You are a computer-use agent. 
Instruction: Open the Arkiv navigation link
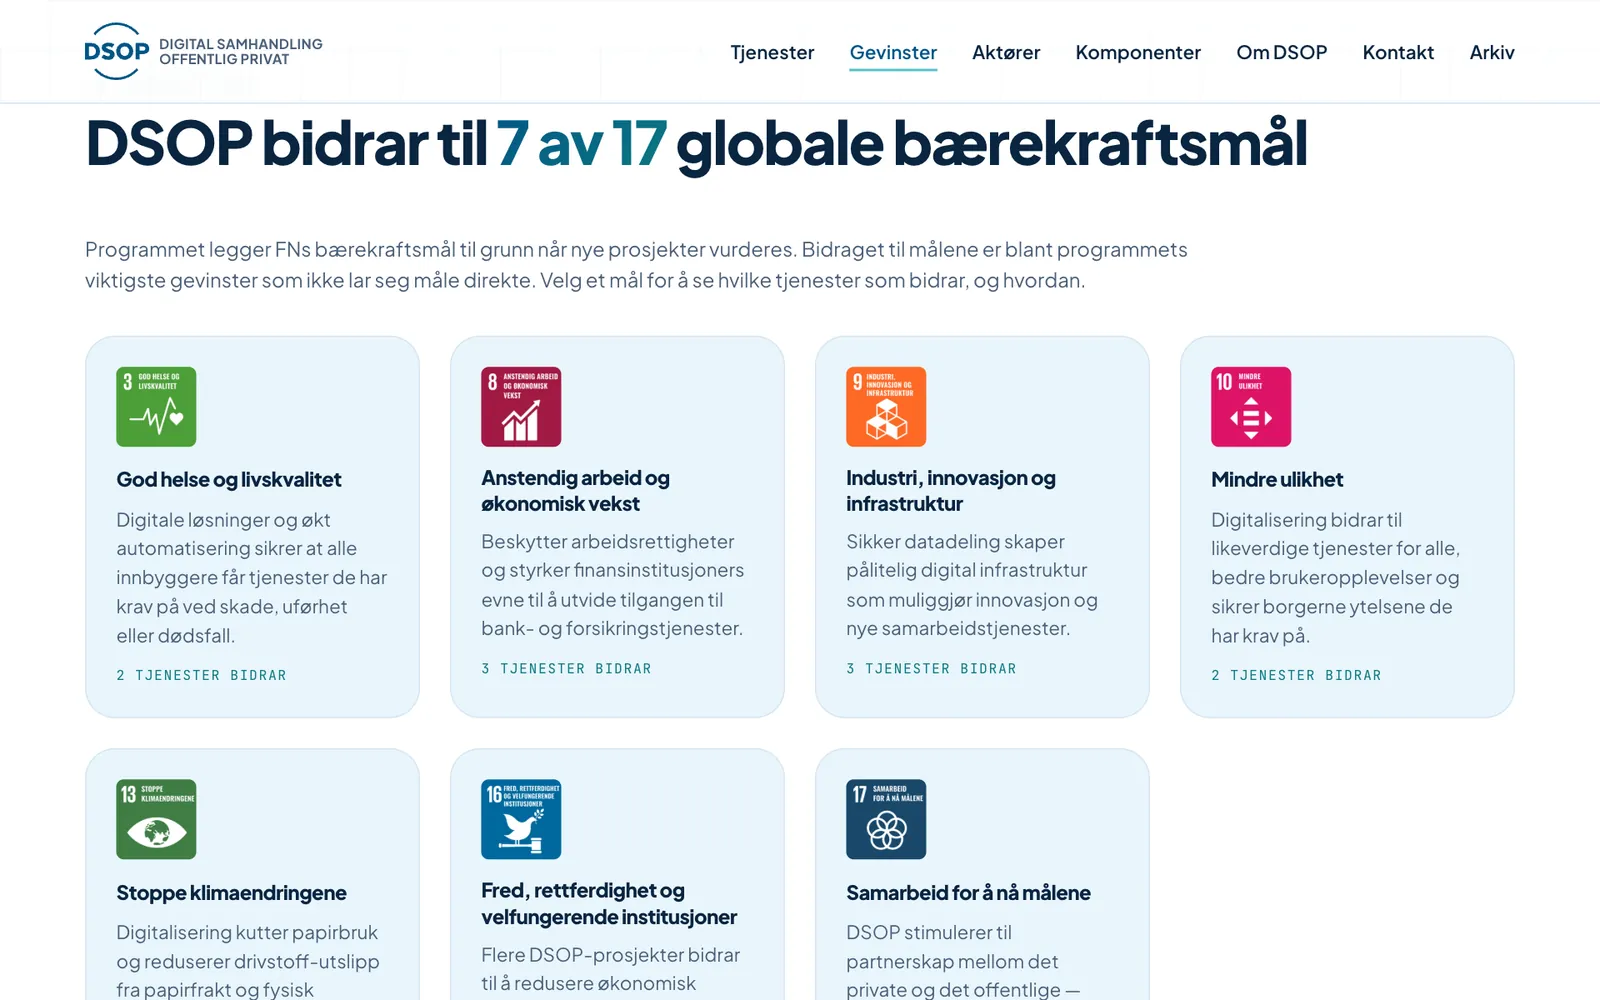tap(1492, 52)
